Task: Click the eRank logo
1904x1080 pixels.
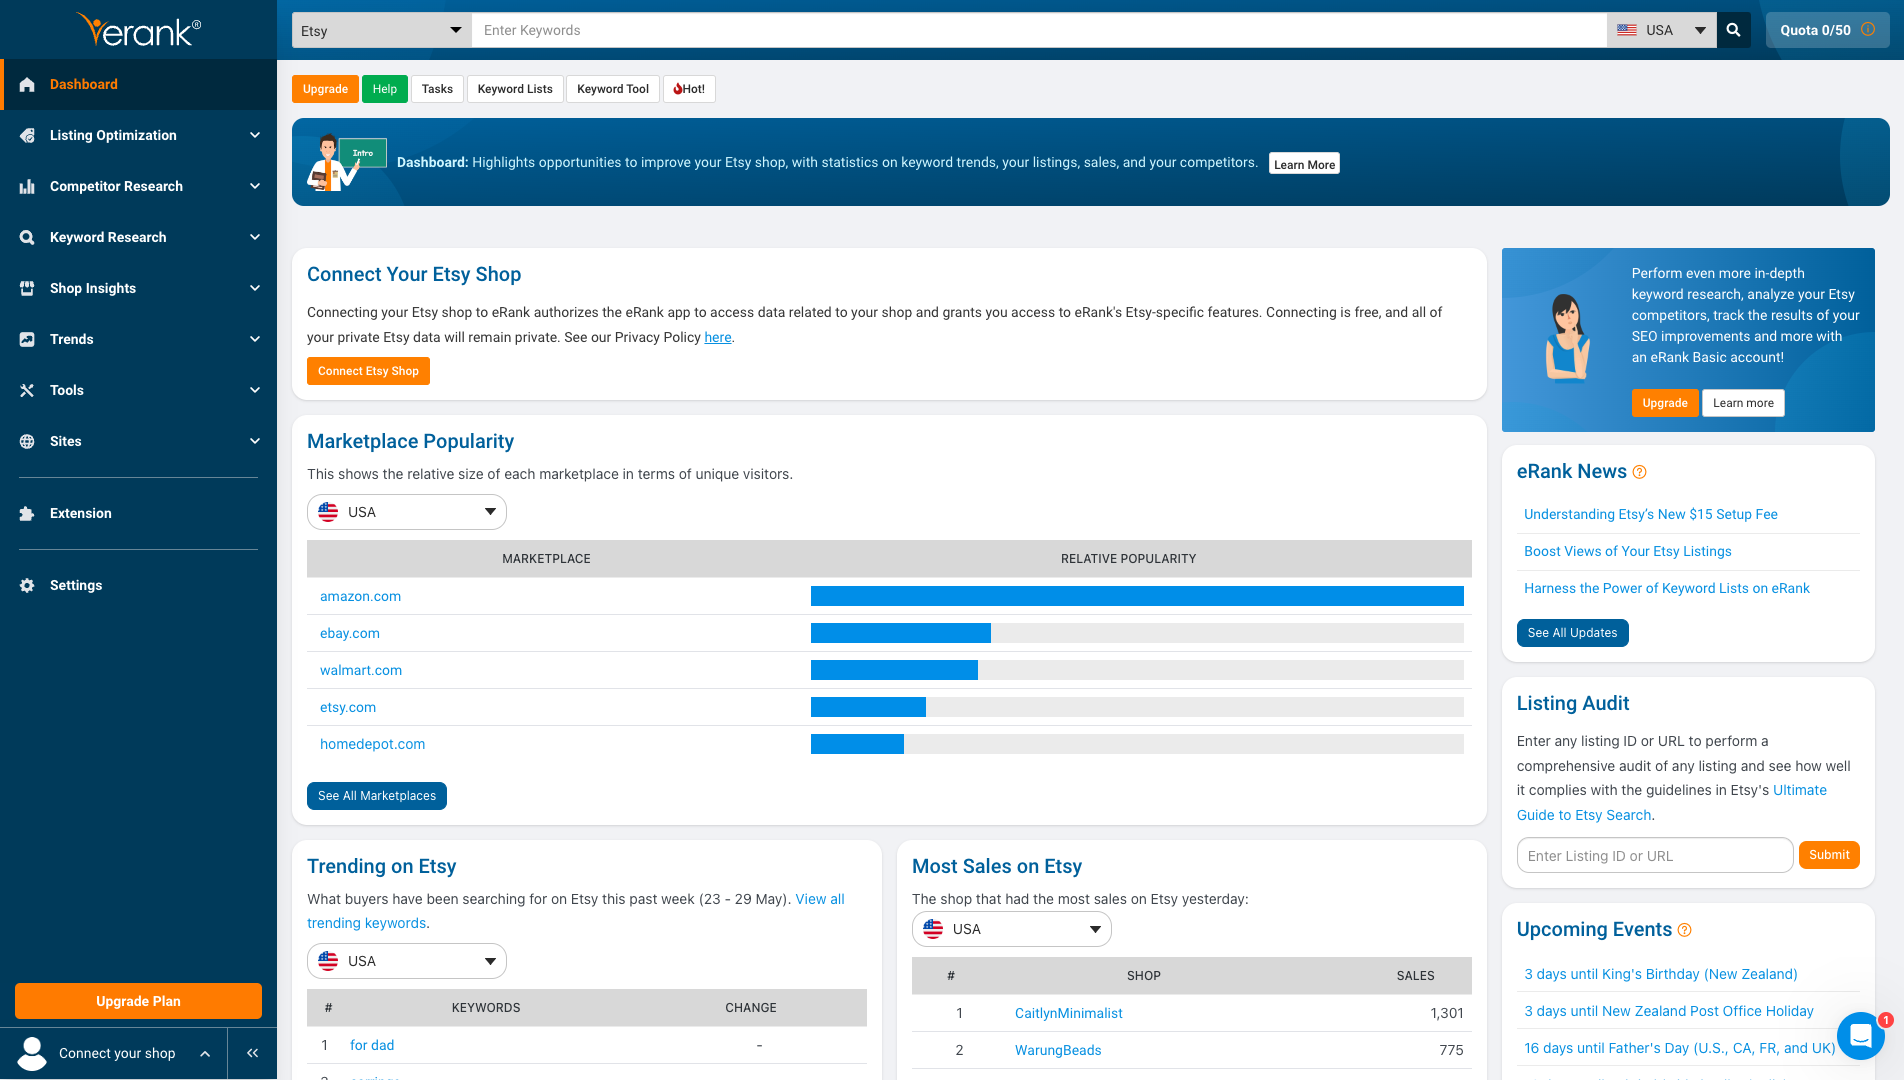Action: tap(138, 30)
